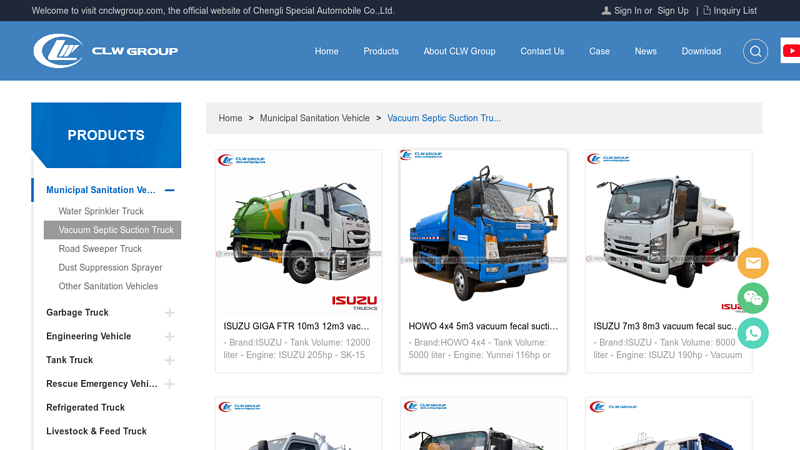Screen dimensions: 800x450
Task: Open the green ISUZU GIGA truck image
Action: [x=298, y=232]
